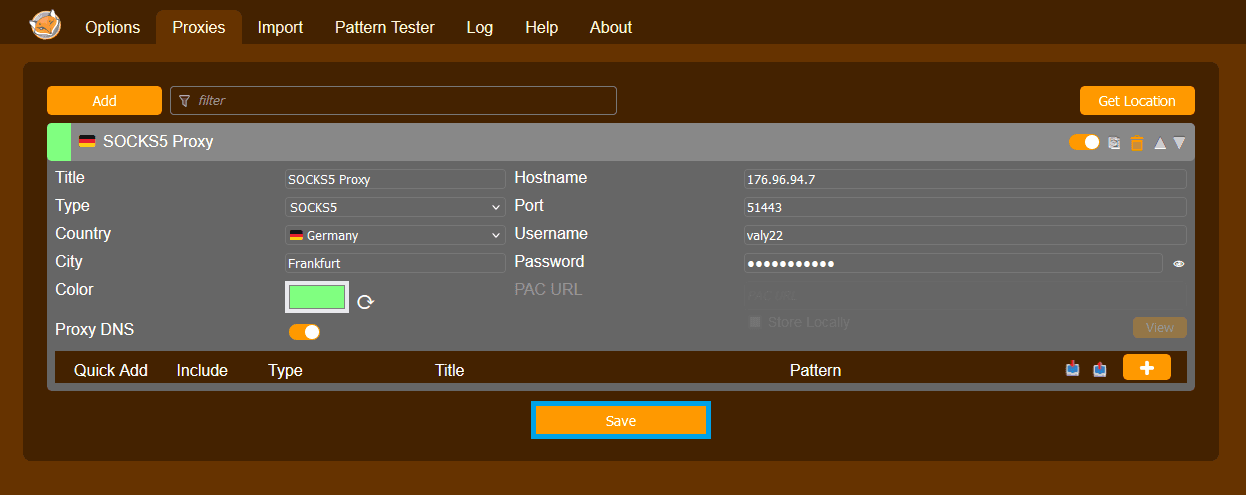Click the Quick Add column label

point(111,370)
